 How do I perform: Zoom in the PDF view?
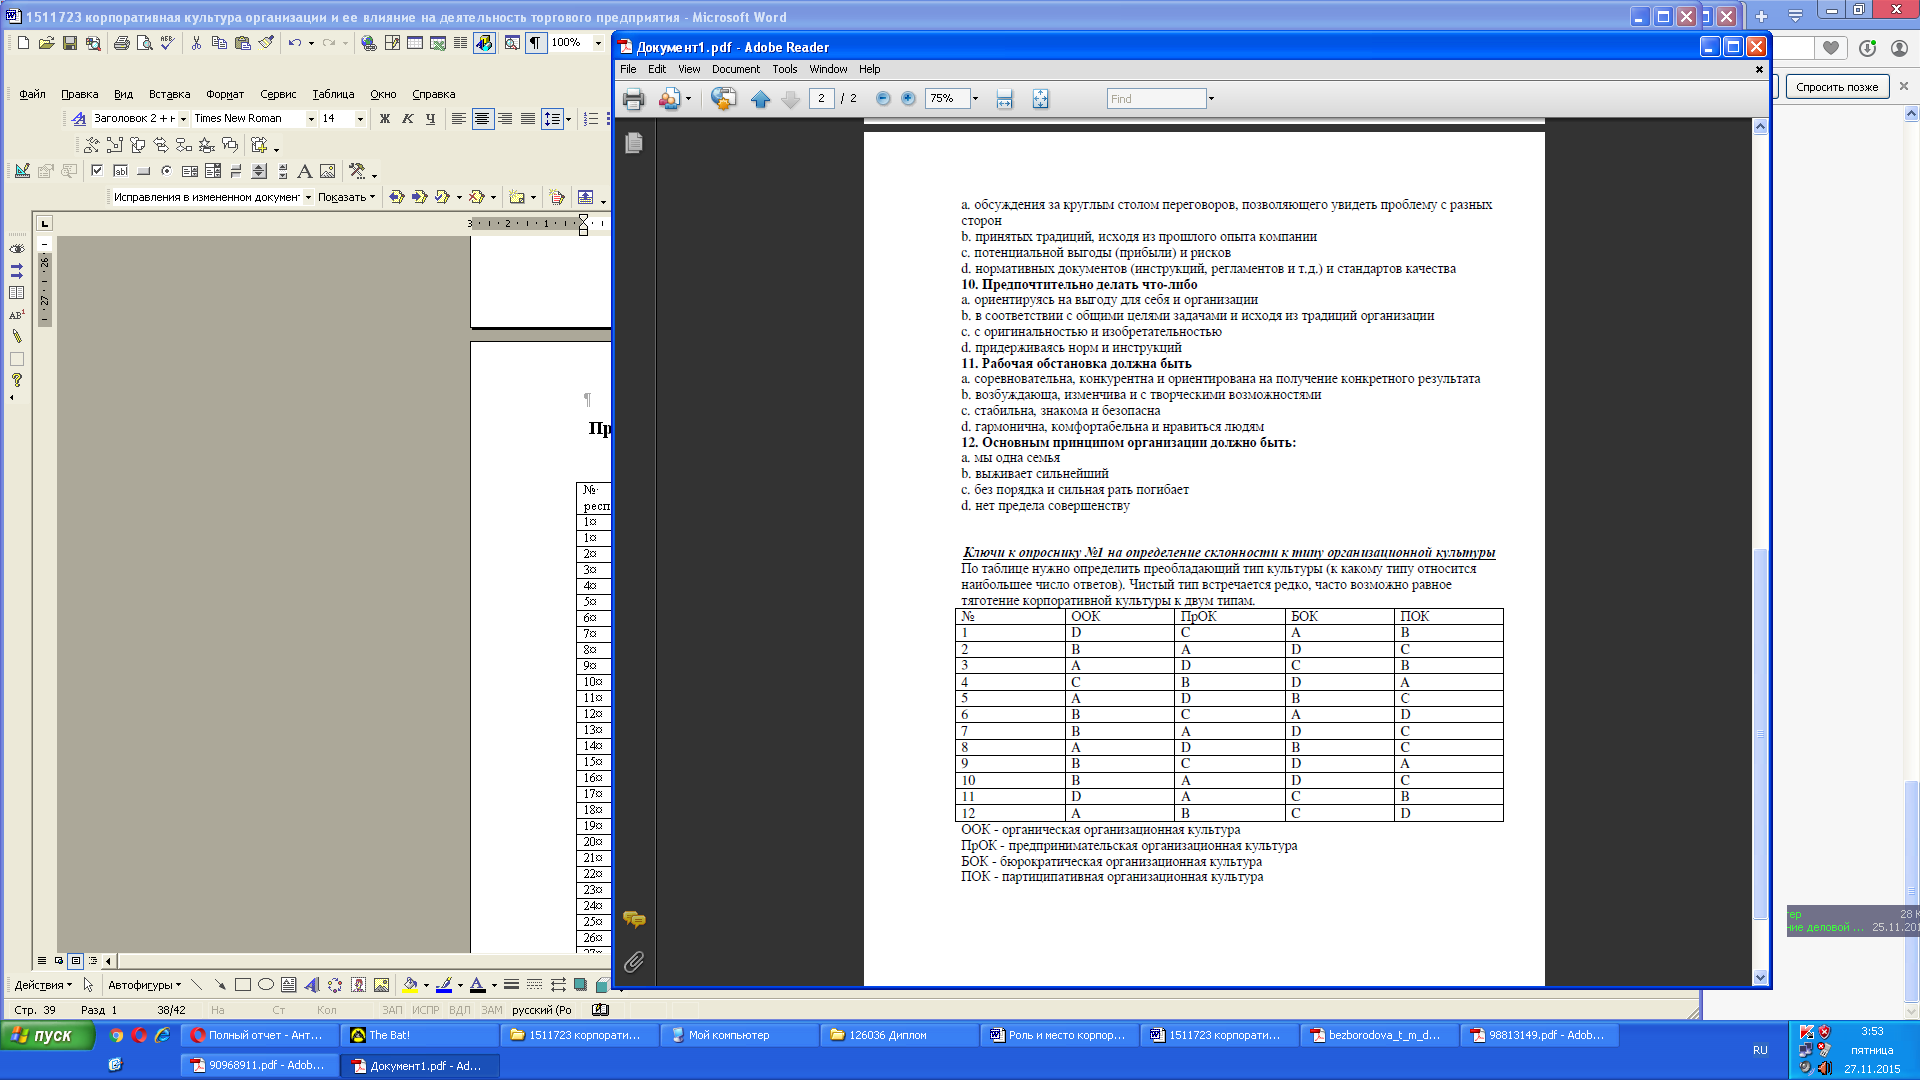point(908,99)
